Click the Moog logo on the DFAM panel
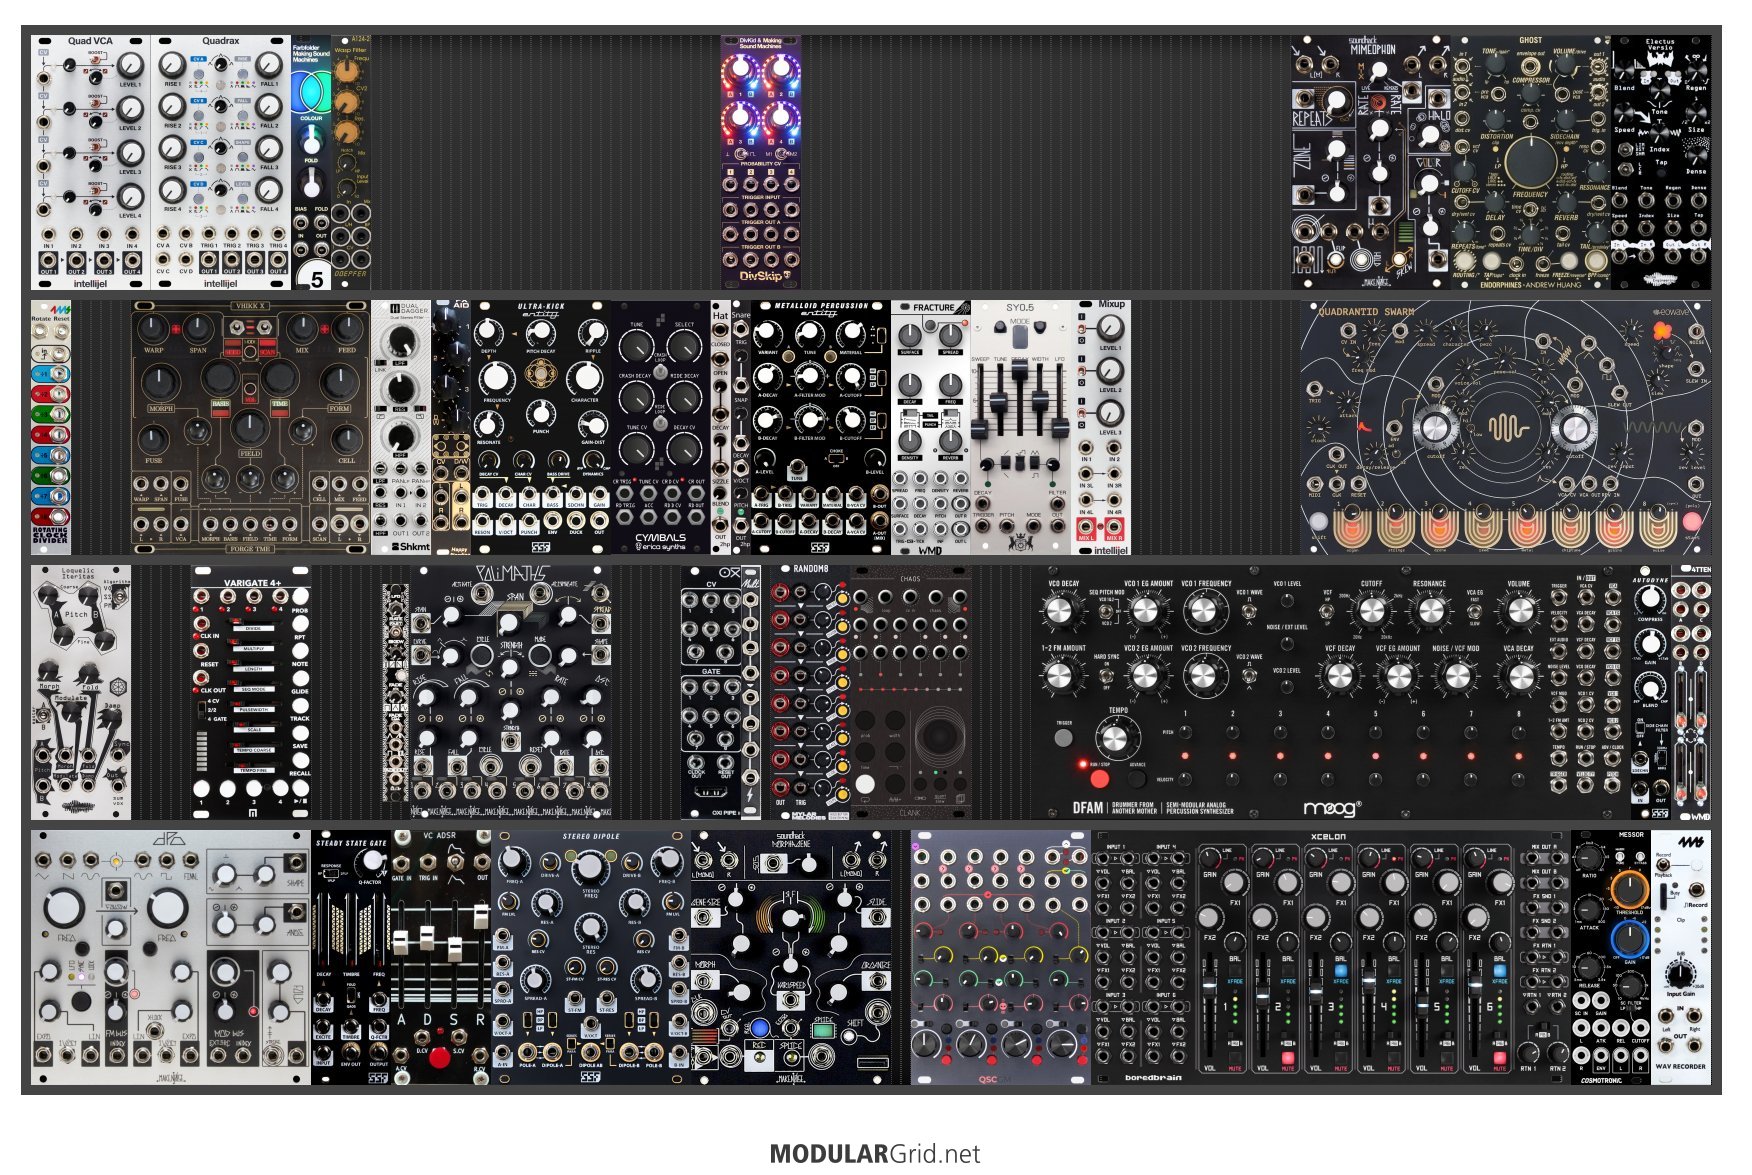Image resolution: width=1752 pixels, height=1175 pixels. tap(1331, 808)
